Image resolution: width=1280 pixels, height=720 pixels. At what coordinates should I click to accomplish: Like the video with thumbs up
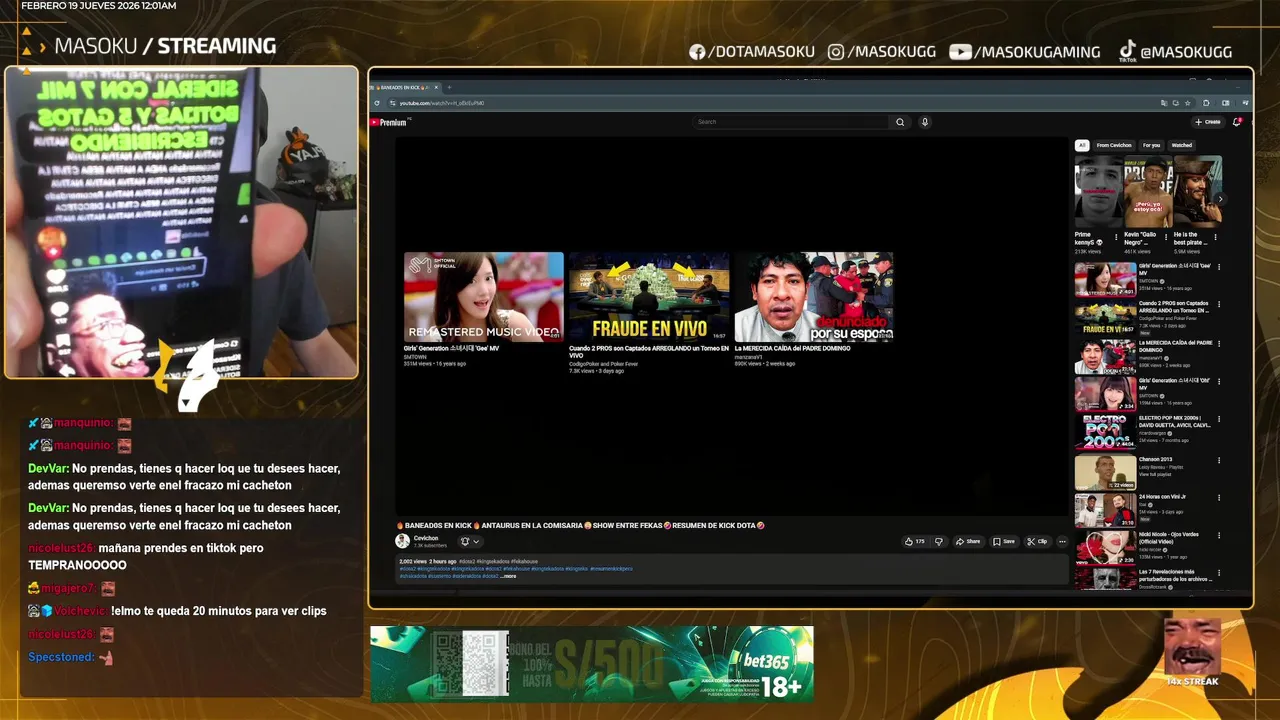pyautogui.click(x=914, y=541)
